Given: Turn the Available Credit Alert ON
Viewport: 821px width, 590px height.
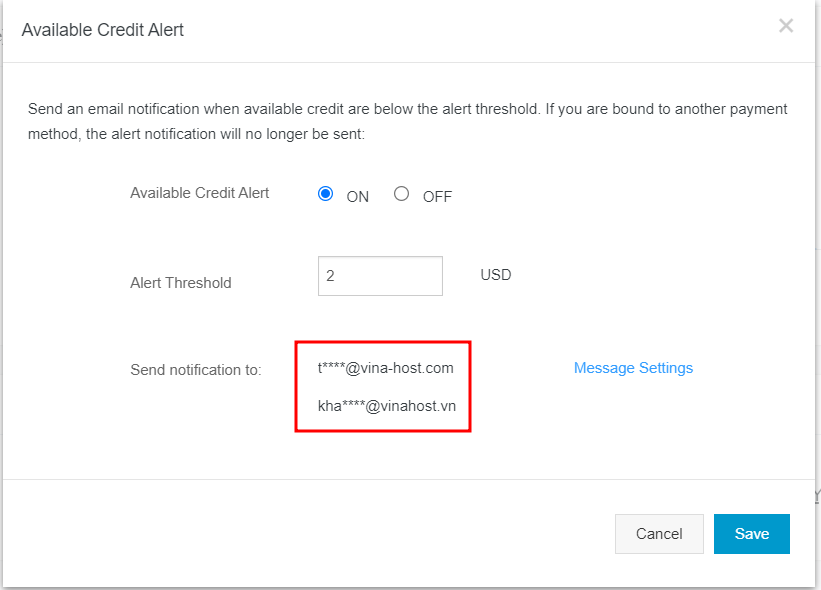Looking at the screenshot, I should [325, 194].
